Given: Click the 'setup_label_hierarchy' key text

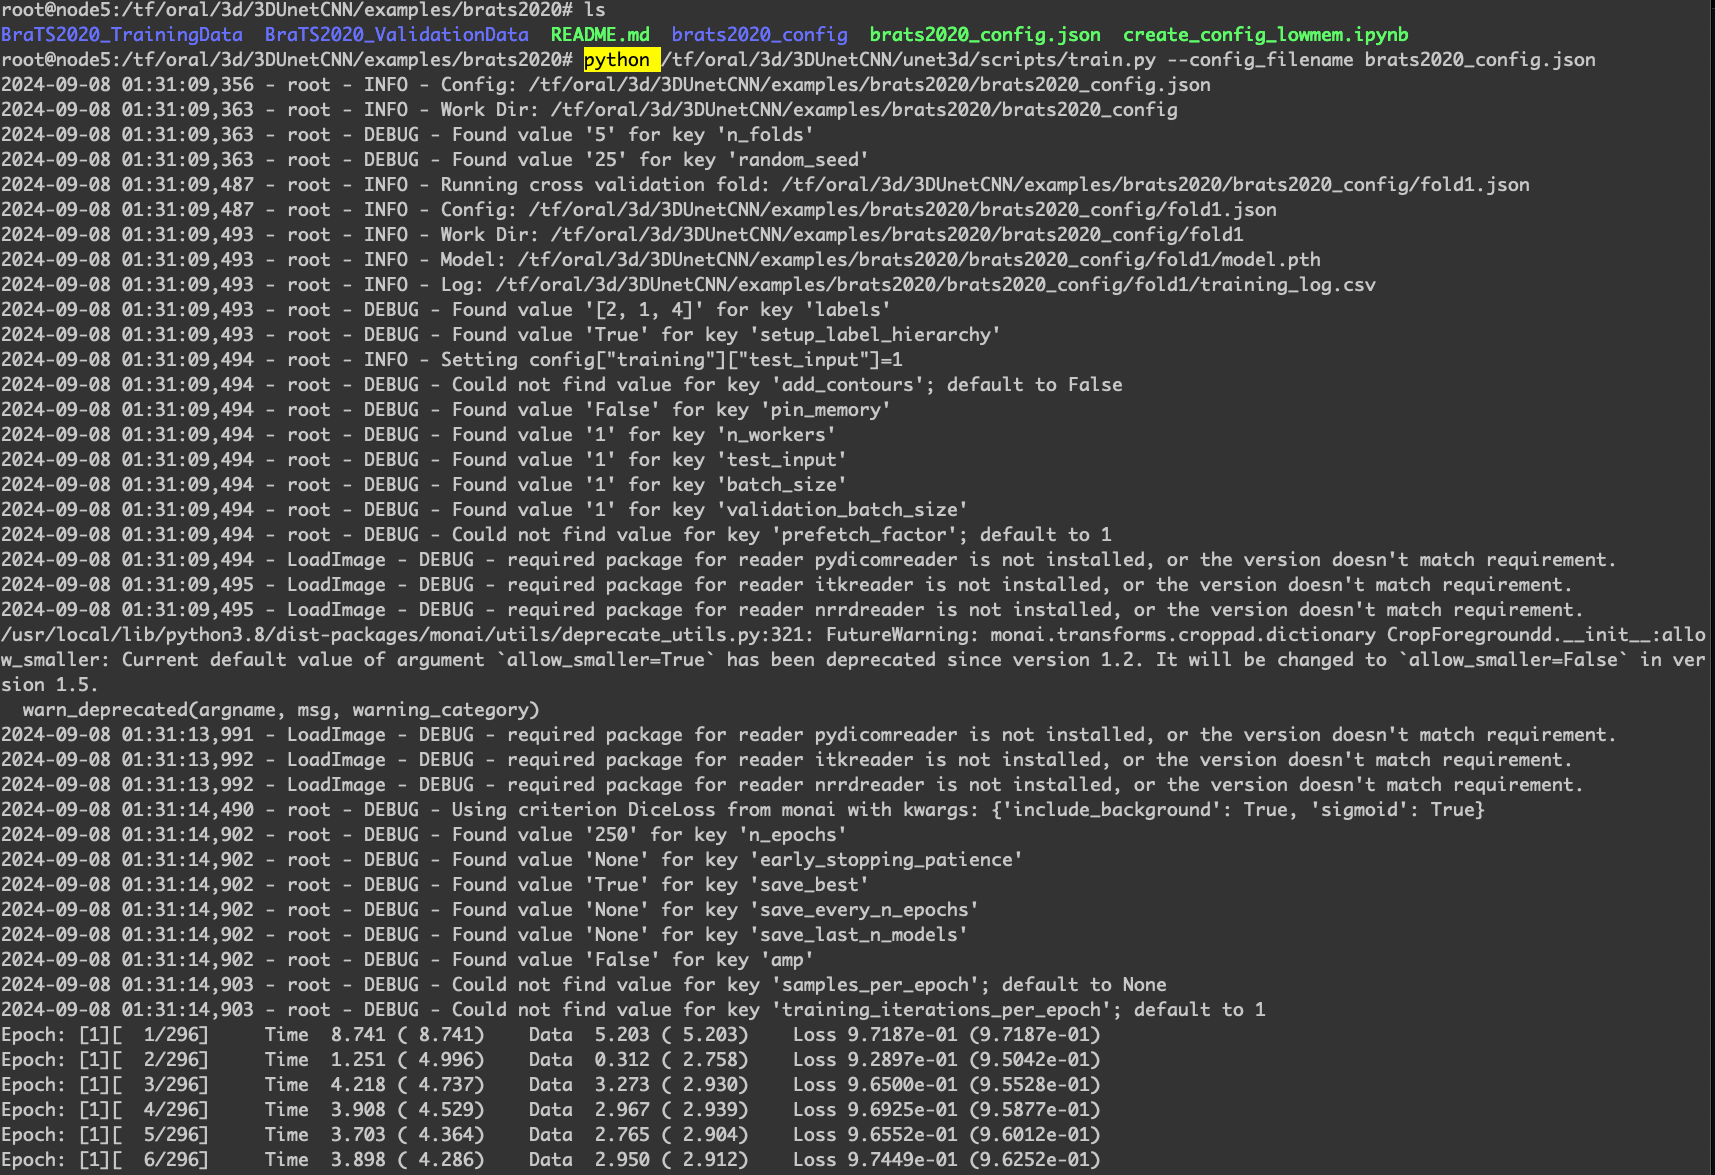Looking at the screenshot, I should click(875, 335).
